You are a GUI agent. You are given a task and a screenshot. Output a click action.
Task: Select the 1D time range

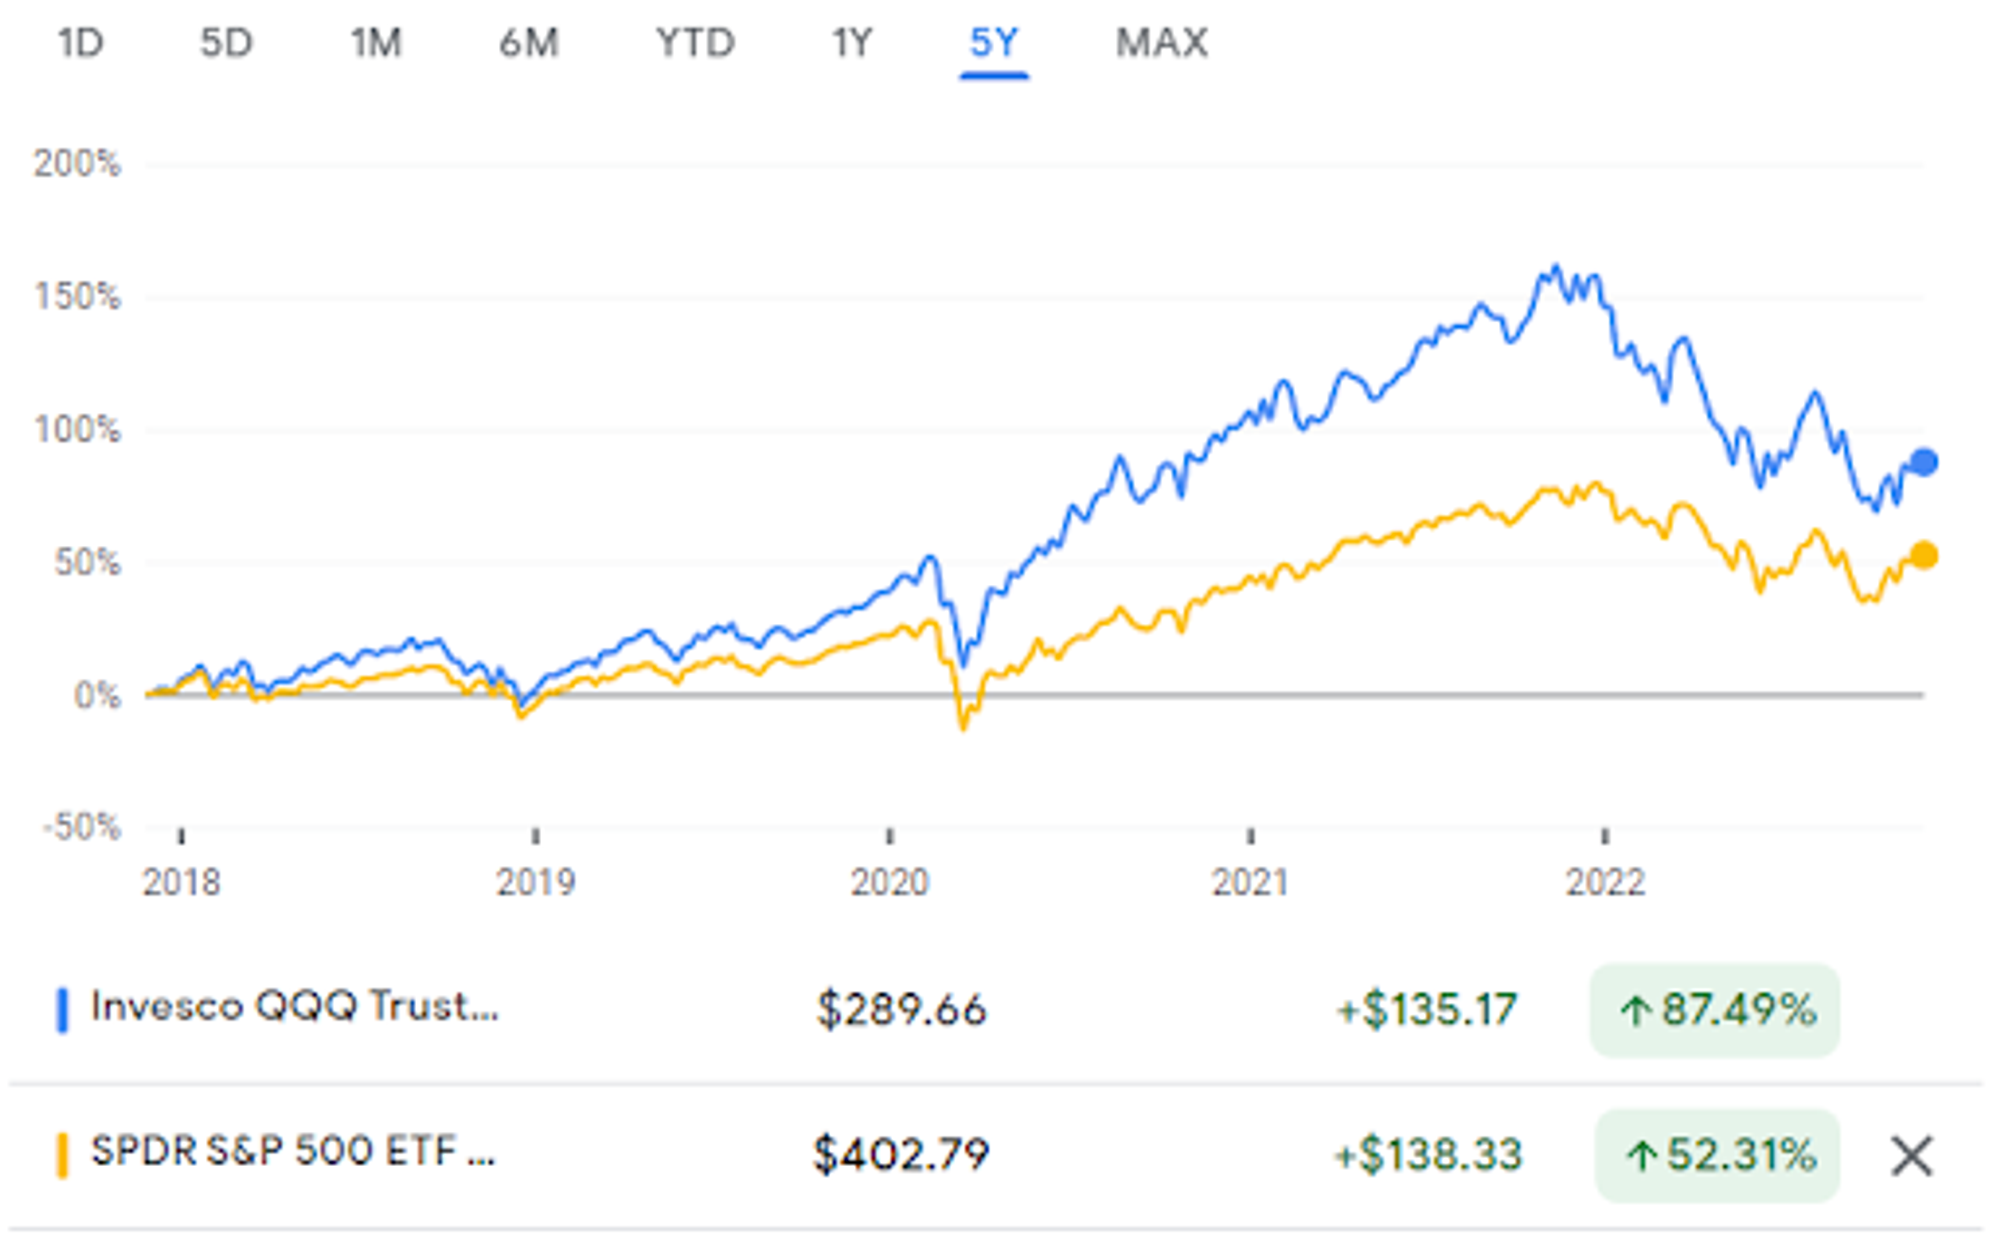[x=82, y=43]
